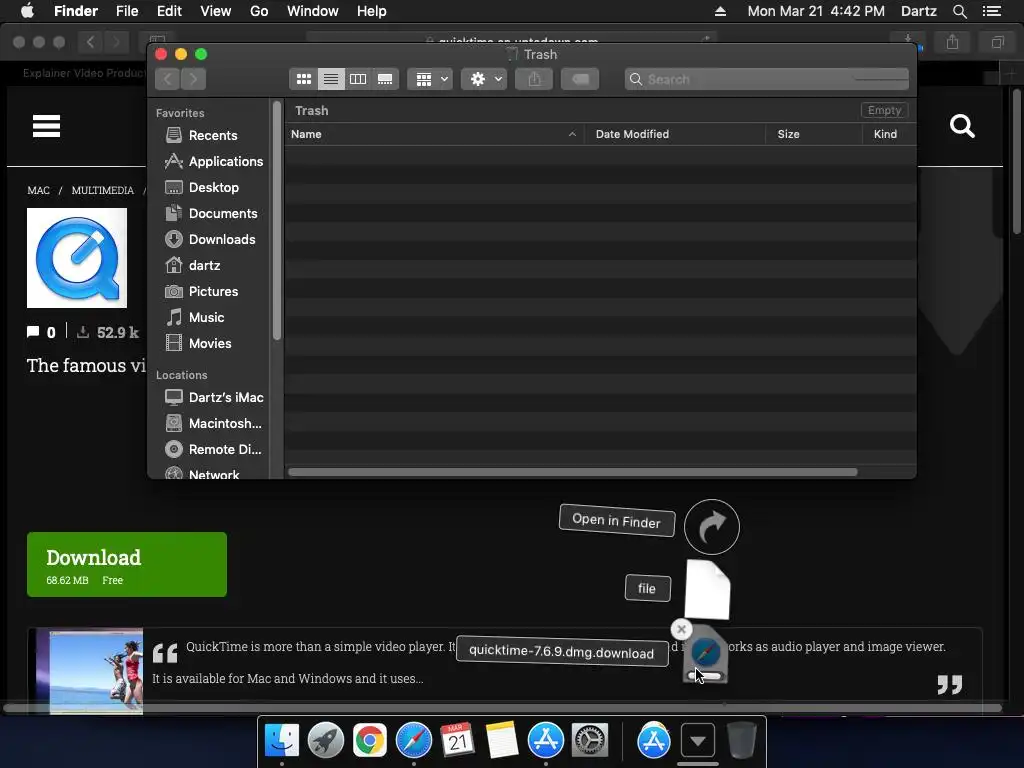Click the Open in Finder arrow icon
Image resolution: width=1024 pixels, height=768 pixels.
[712, 527]
